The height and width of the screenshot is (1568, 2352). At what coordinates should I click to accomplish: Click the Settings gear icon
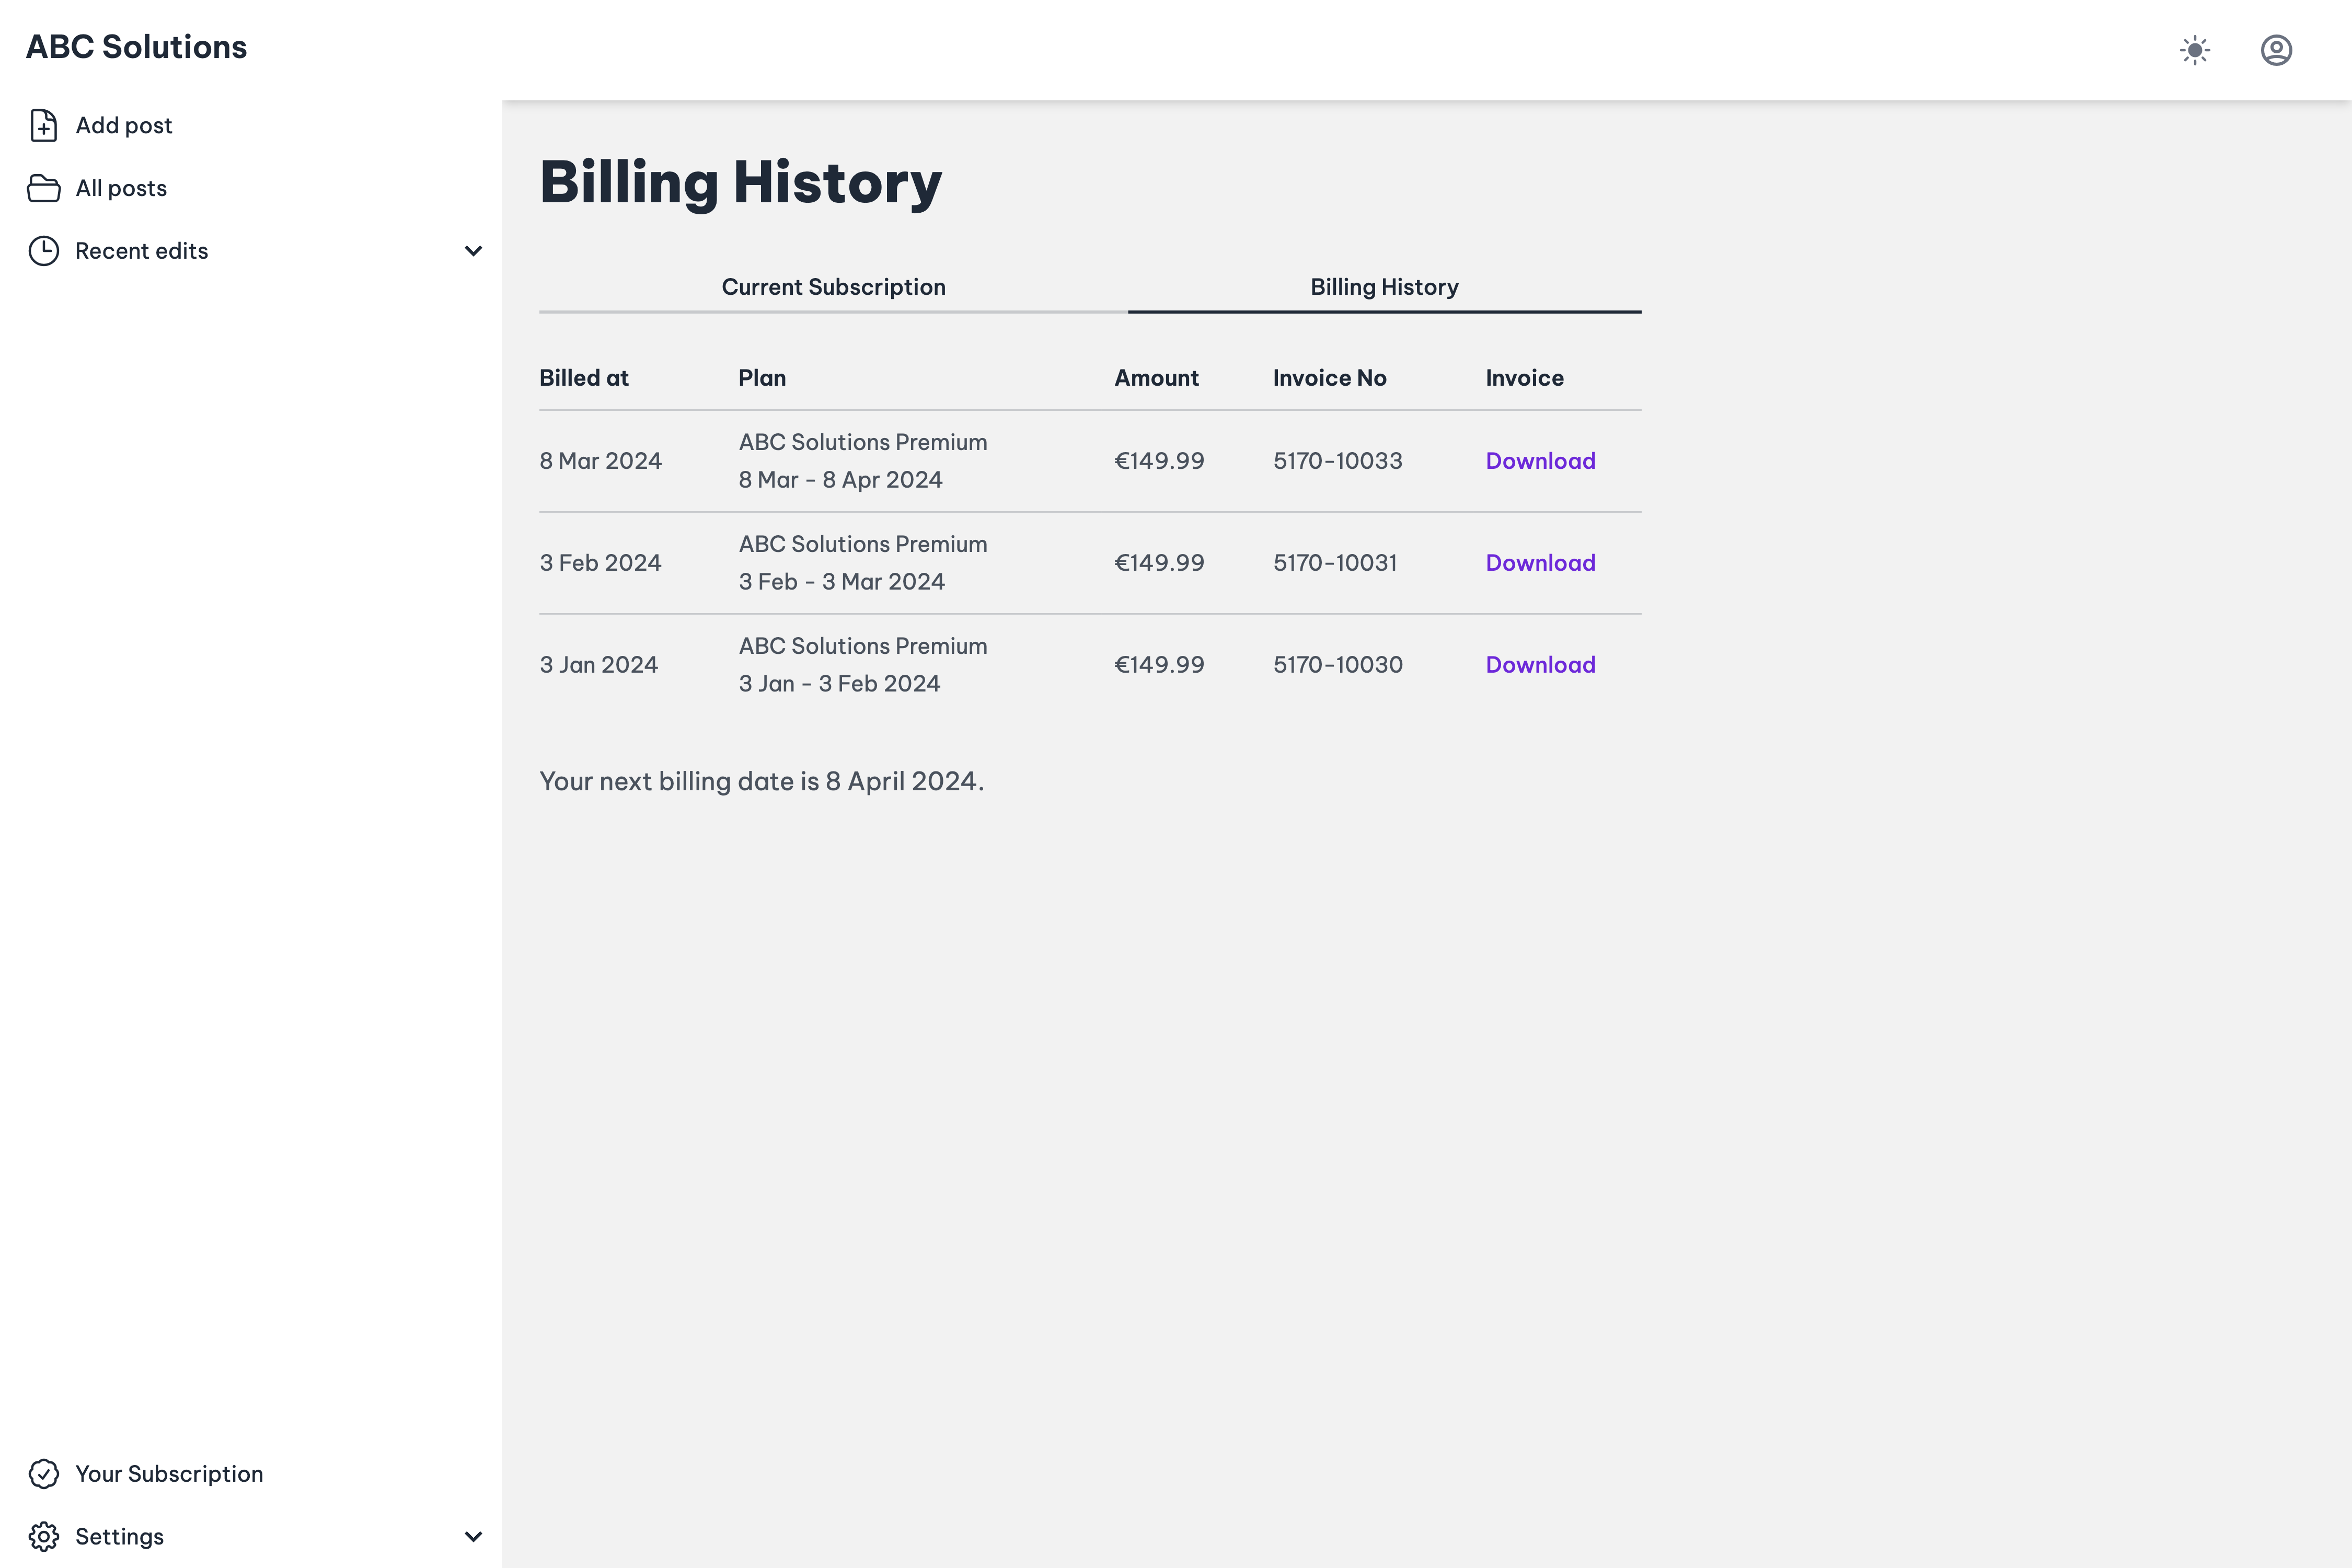point(44,1537)
